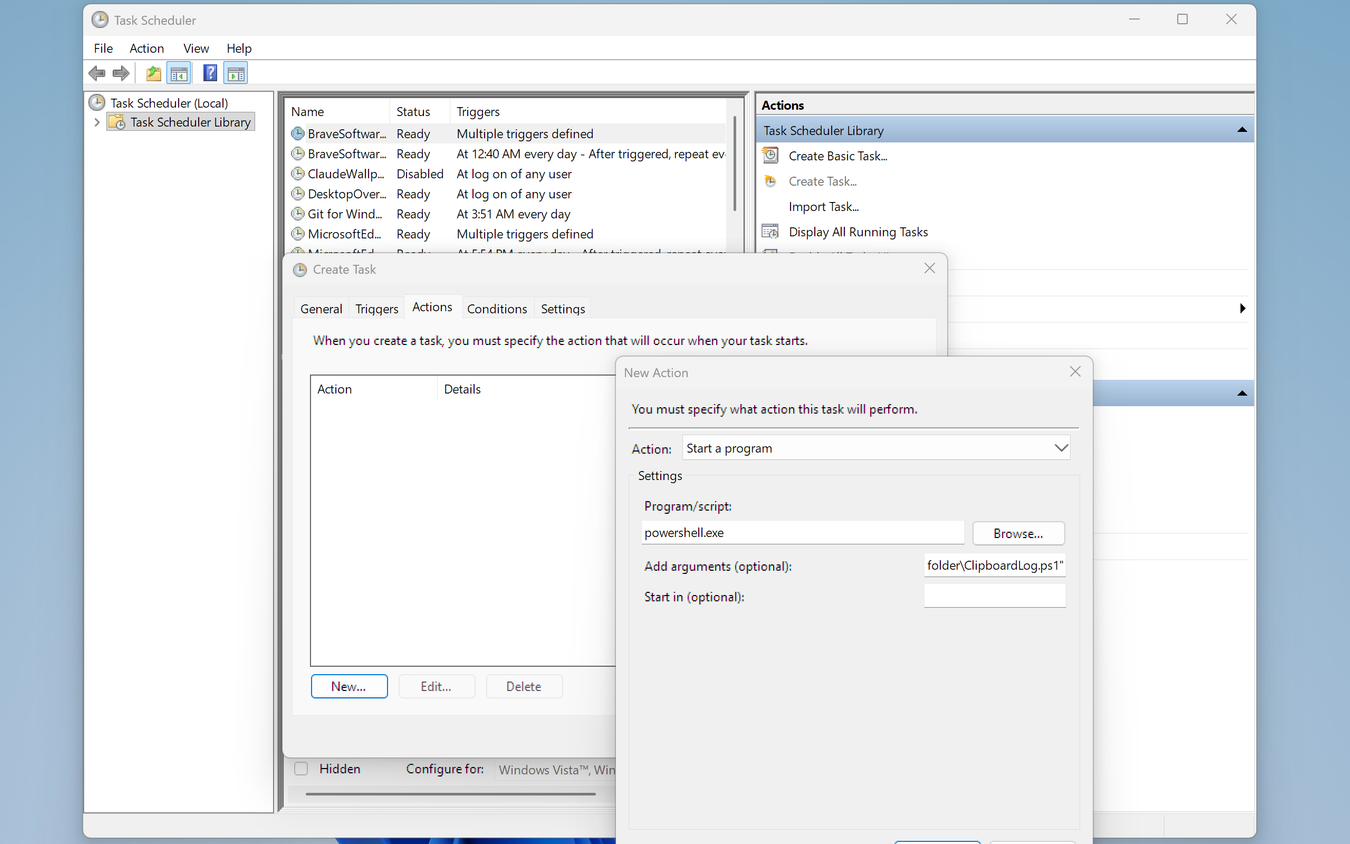Image resolution: width=1350 pixels, height=844 pixels.
Task: Close the New Action dialog with X
Action: click(1075, 371)
